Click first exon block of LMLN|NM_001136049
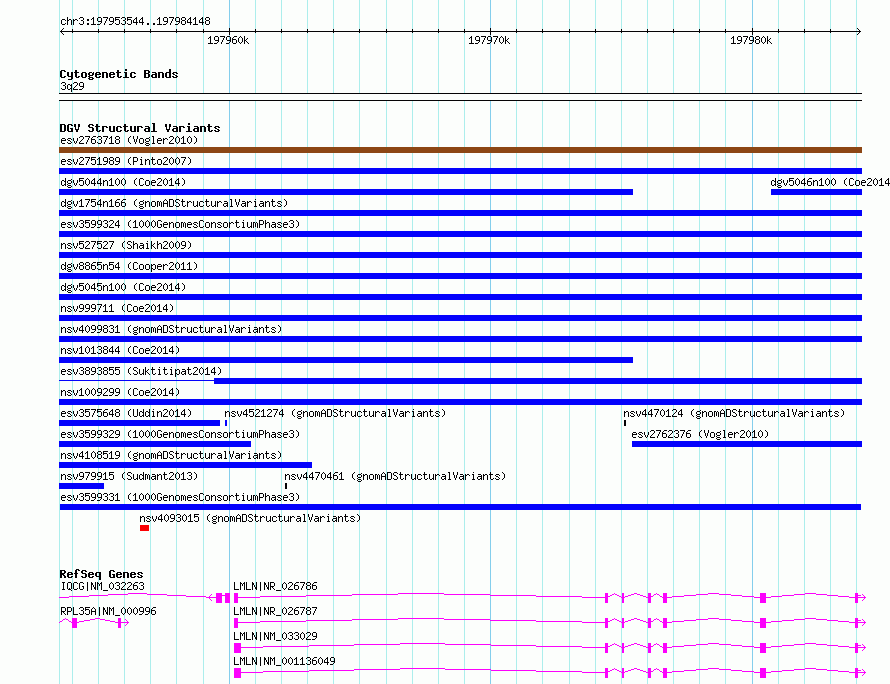890x684 pixels. [x=237, y=673]
